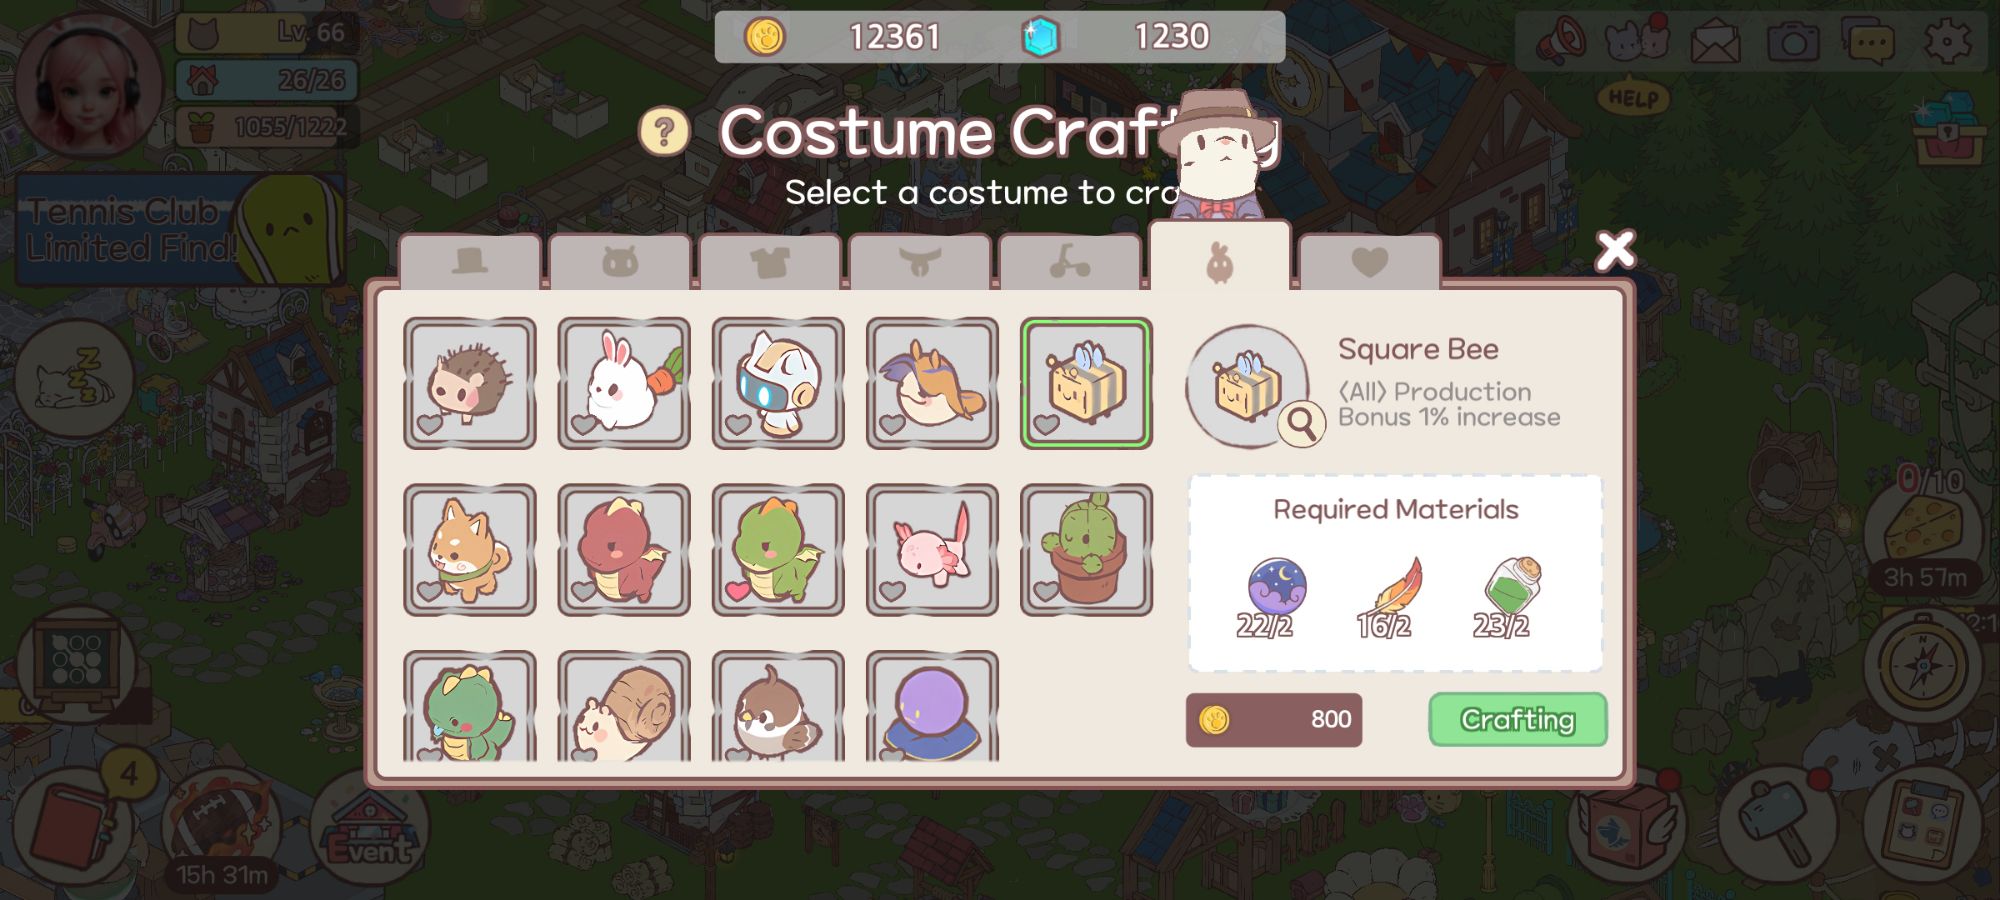Image resolution: width=2000 pixels, height=900 pixels.
Task: Click the green Crafting button
Action: 1517,719
